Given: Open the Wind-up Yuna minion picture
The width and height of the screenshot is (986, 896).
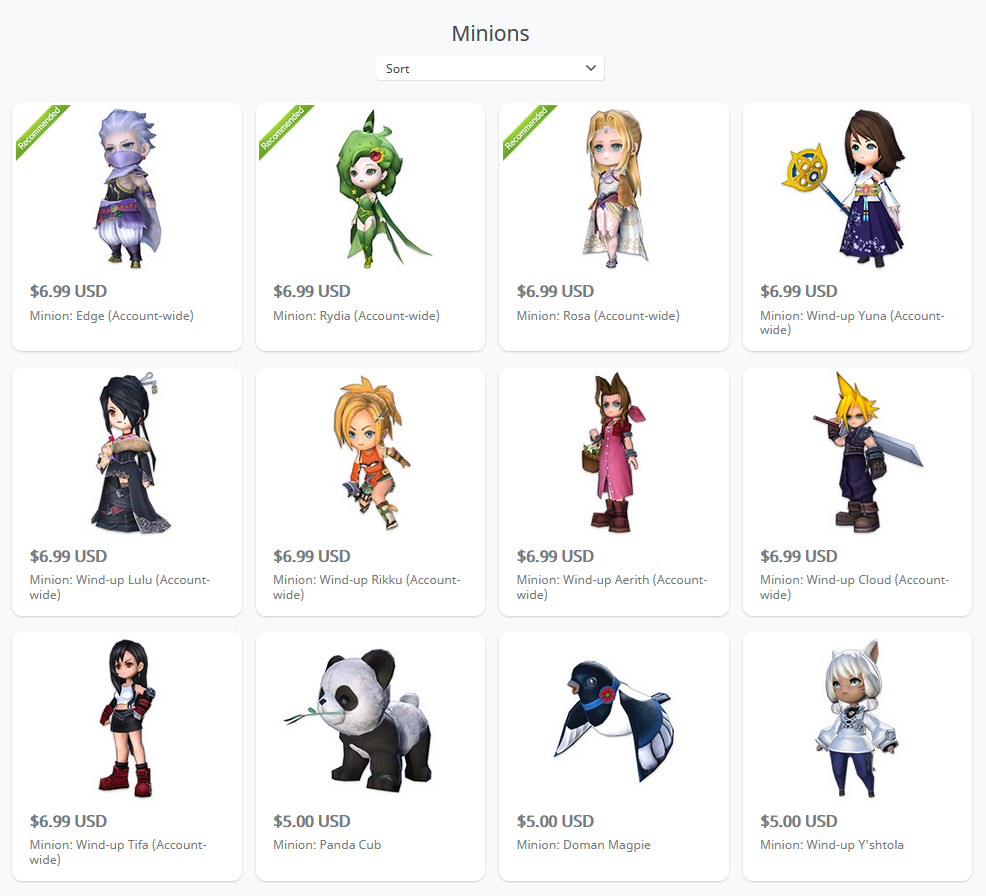Looking at the screenshot, I should click(844, 188).
